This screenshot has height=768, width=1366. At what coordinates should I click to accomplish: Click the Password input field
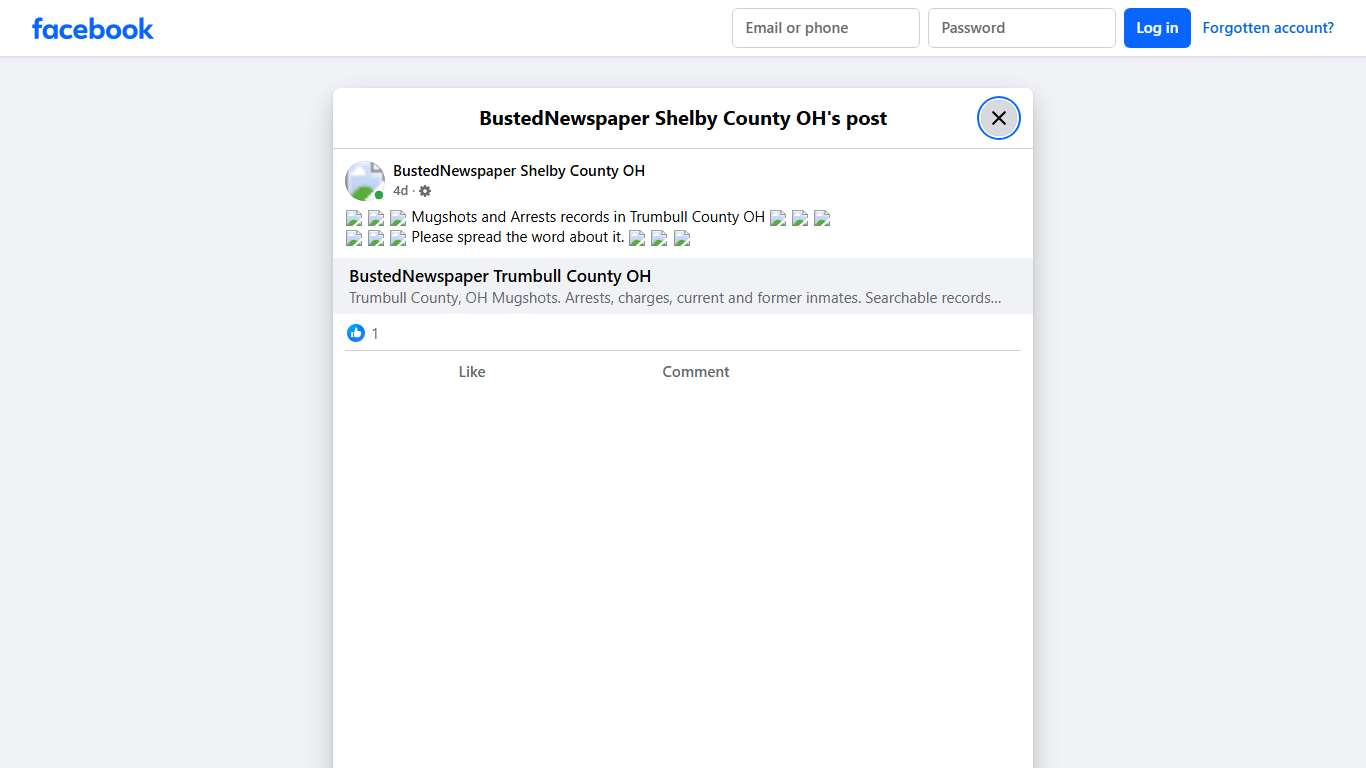click(1021, 28)
